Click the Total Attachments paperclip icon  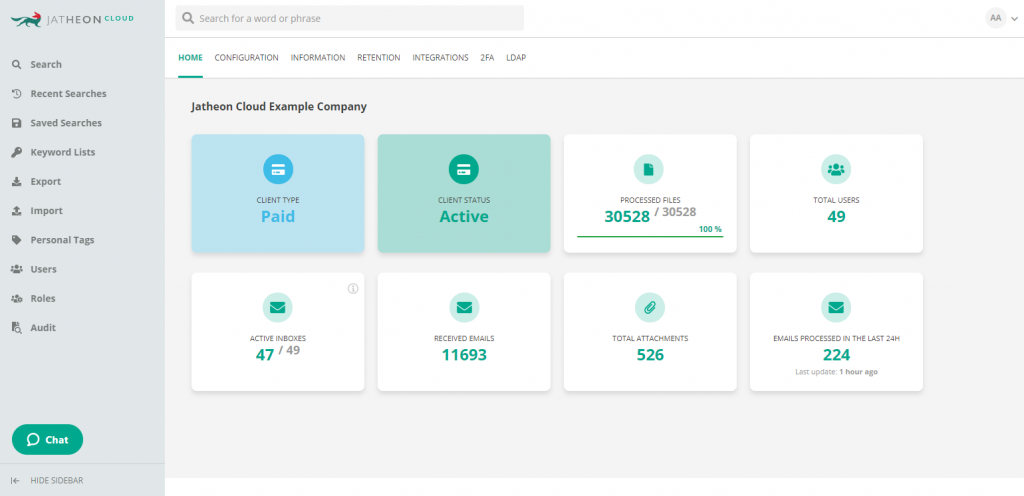pyautogui.click(x=650, y=307)
